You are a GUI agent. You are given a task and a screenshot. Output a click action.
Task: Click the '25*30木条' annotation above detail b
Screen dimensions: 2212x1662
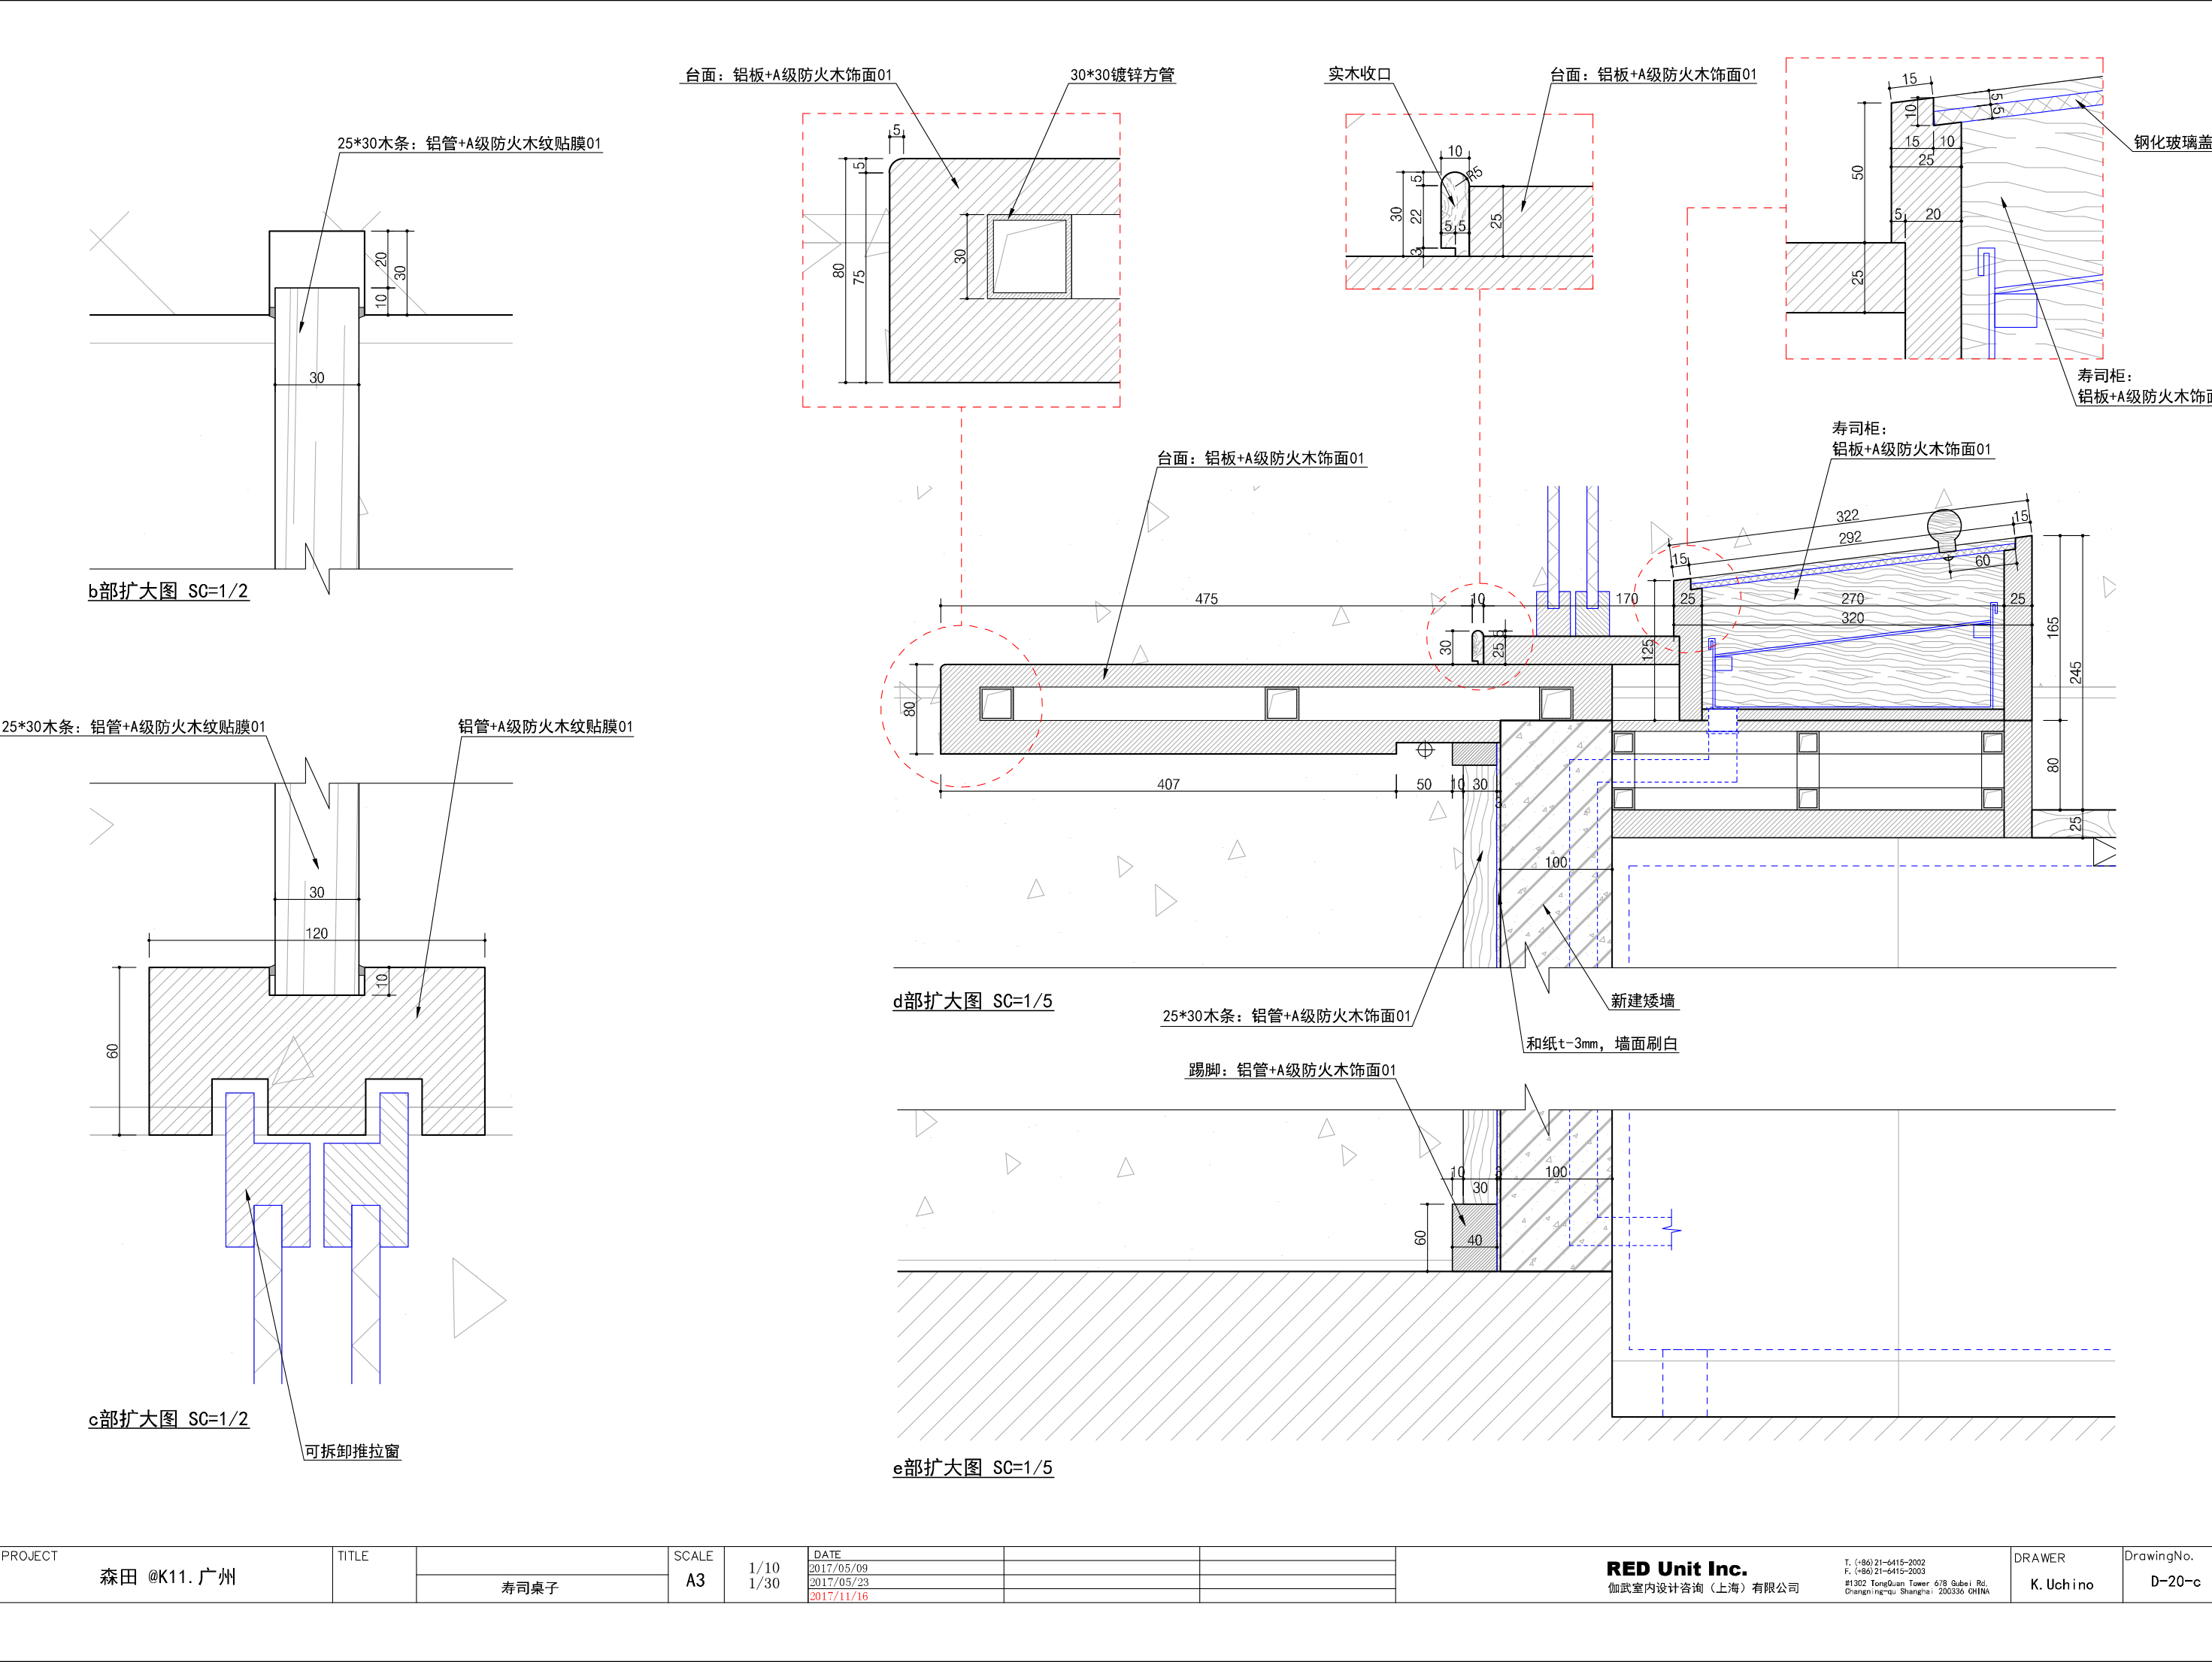tap(469, 143)
